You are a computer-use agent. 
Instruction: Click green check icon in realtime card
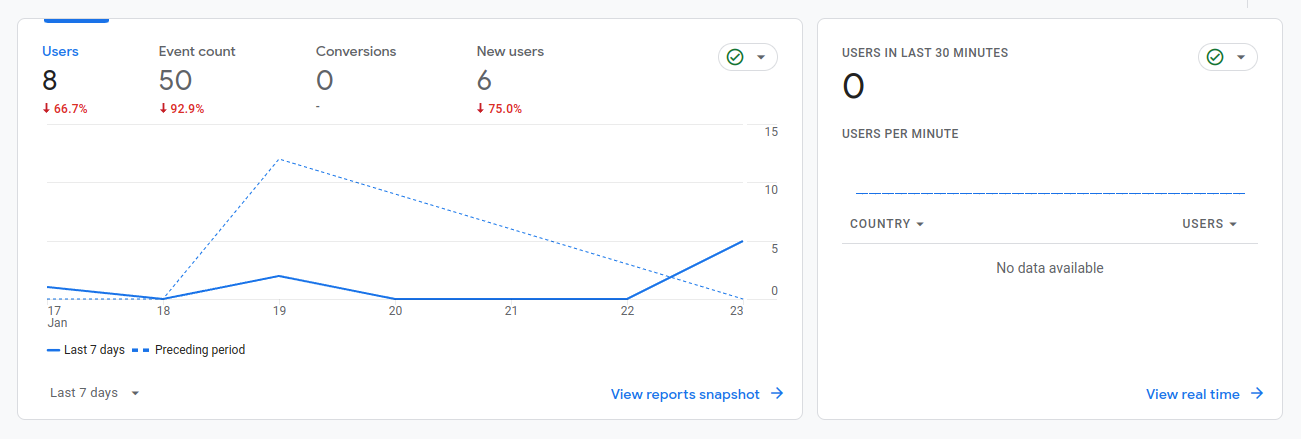click(x=1215, y=58)
